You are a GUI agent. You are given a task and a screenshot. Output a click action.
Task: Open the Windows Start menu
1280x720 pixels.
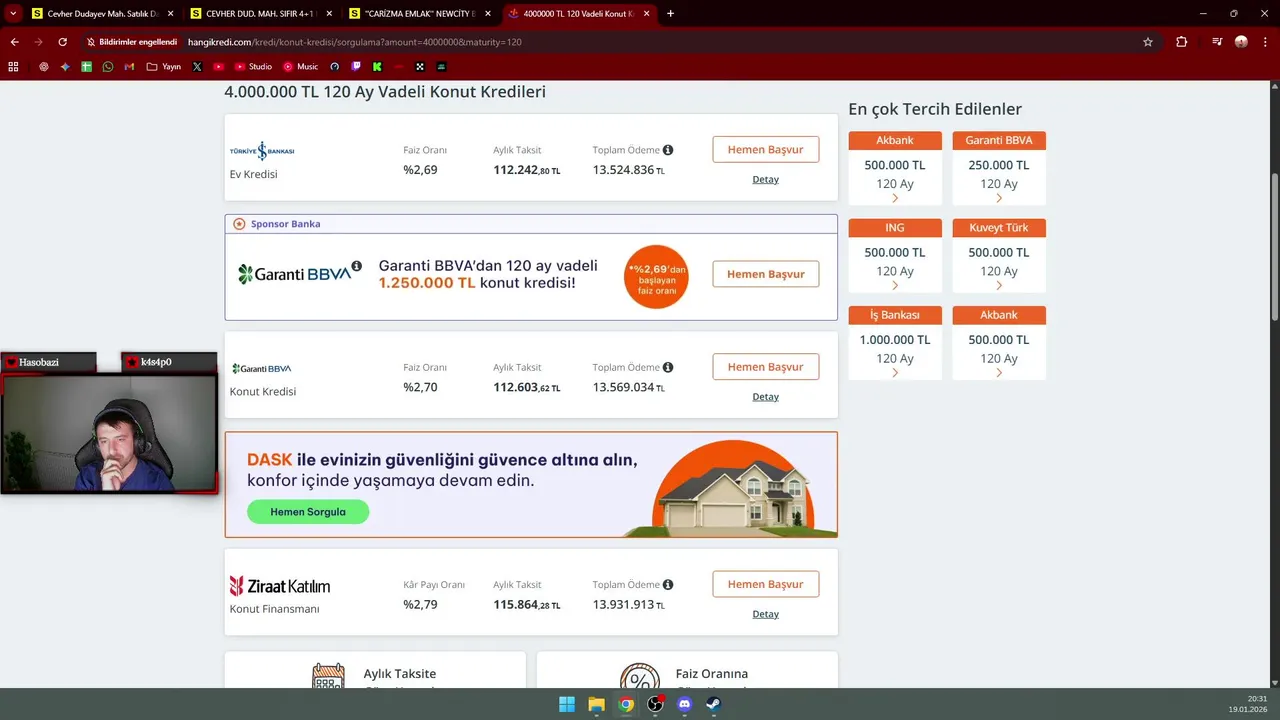coord(567,704)
